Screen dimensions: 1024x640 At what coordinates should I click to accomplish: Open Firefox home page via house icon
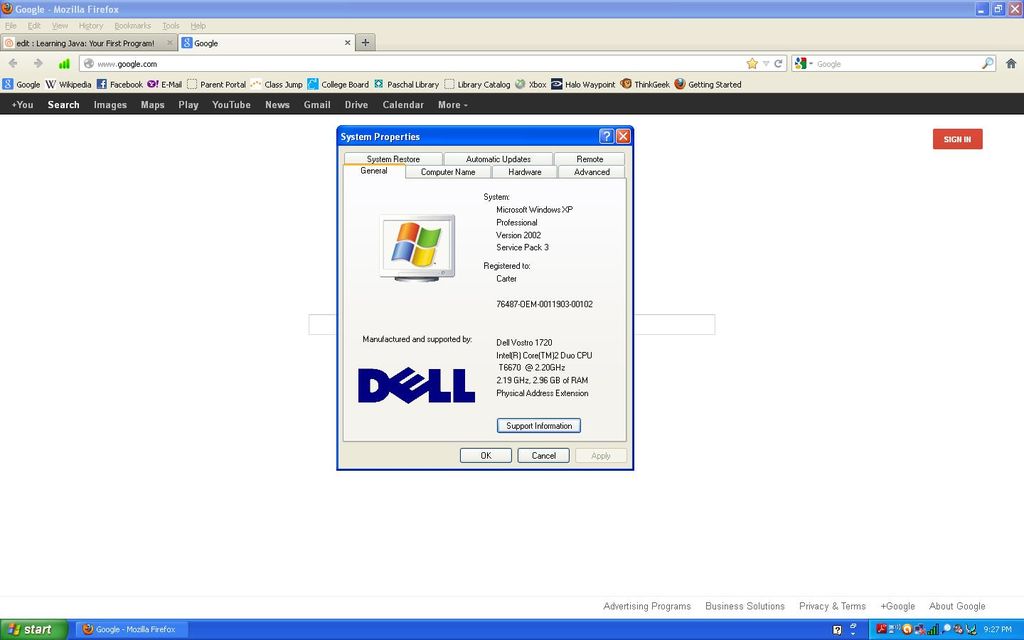(x=1011, y=63)
